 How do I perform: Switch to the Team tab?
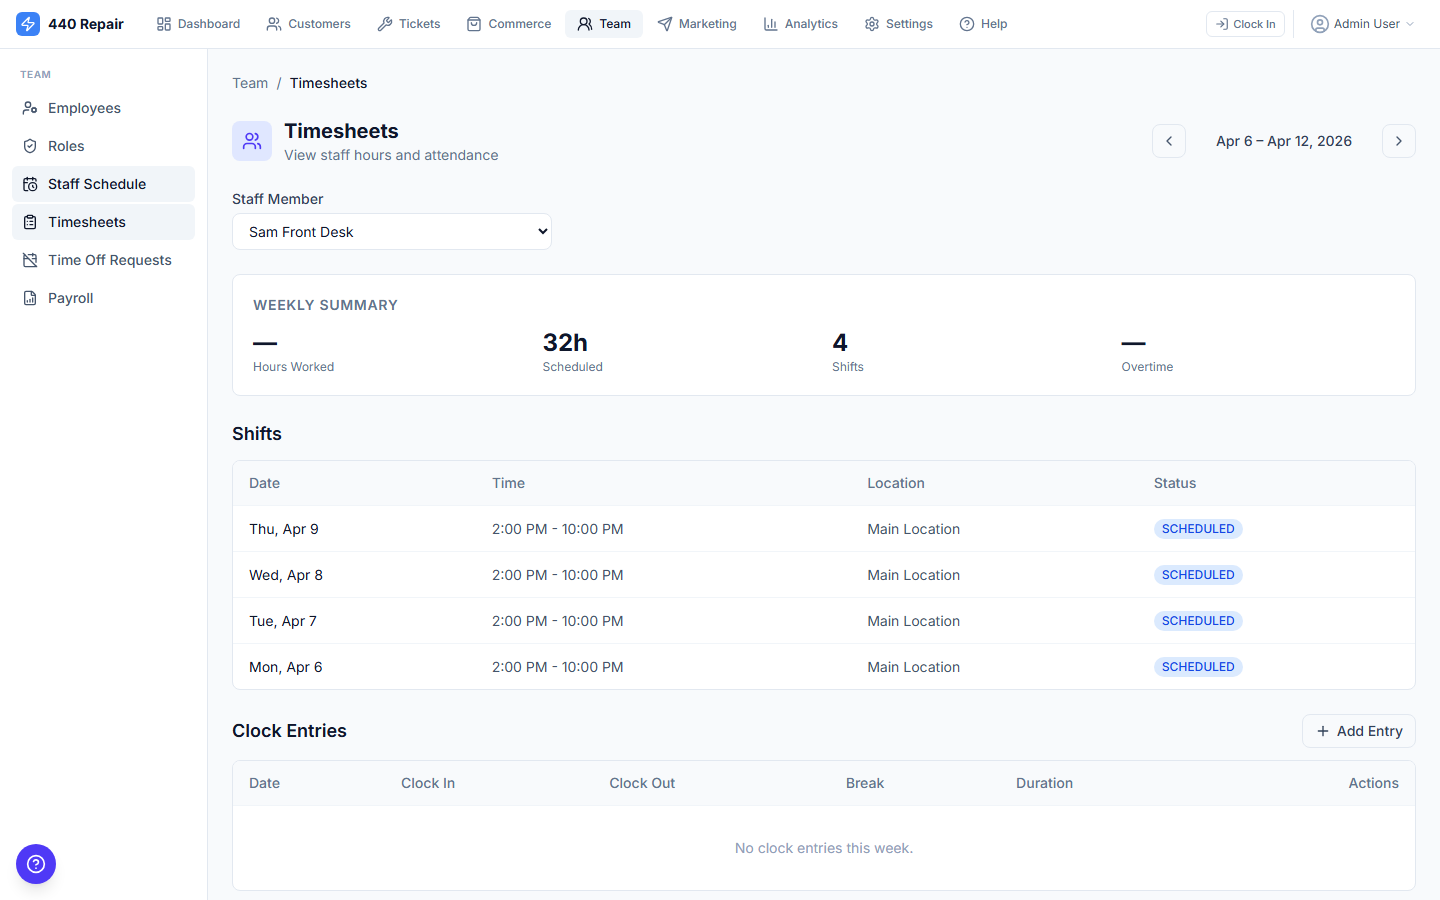pos(604,23)
